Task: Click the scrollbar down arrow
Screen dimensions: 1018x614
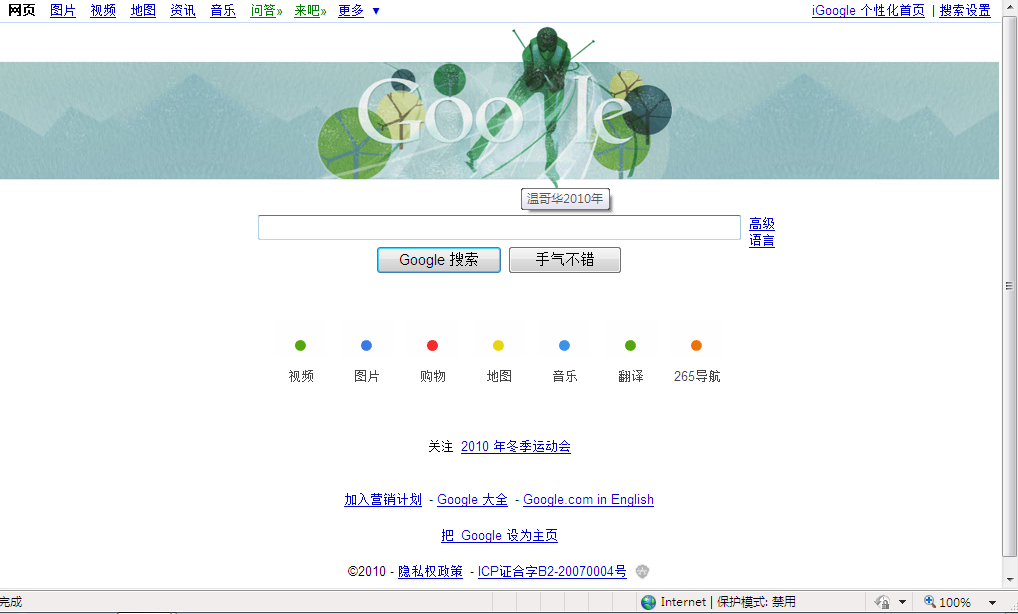Action: (x=1009, y=580)
